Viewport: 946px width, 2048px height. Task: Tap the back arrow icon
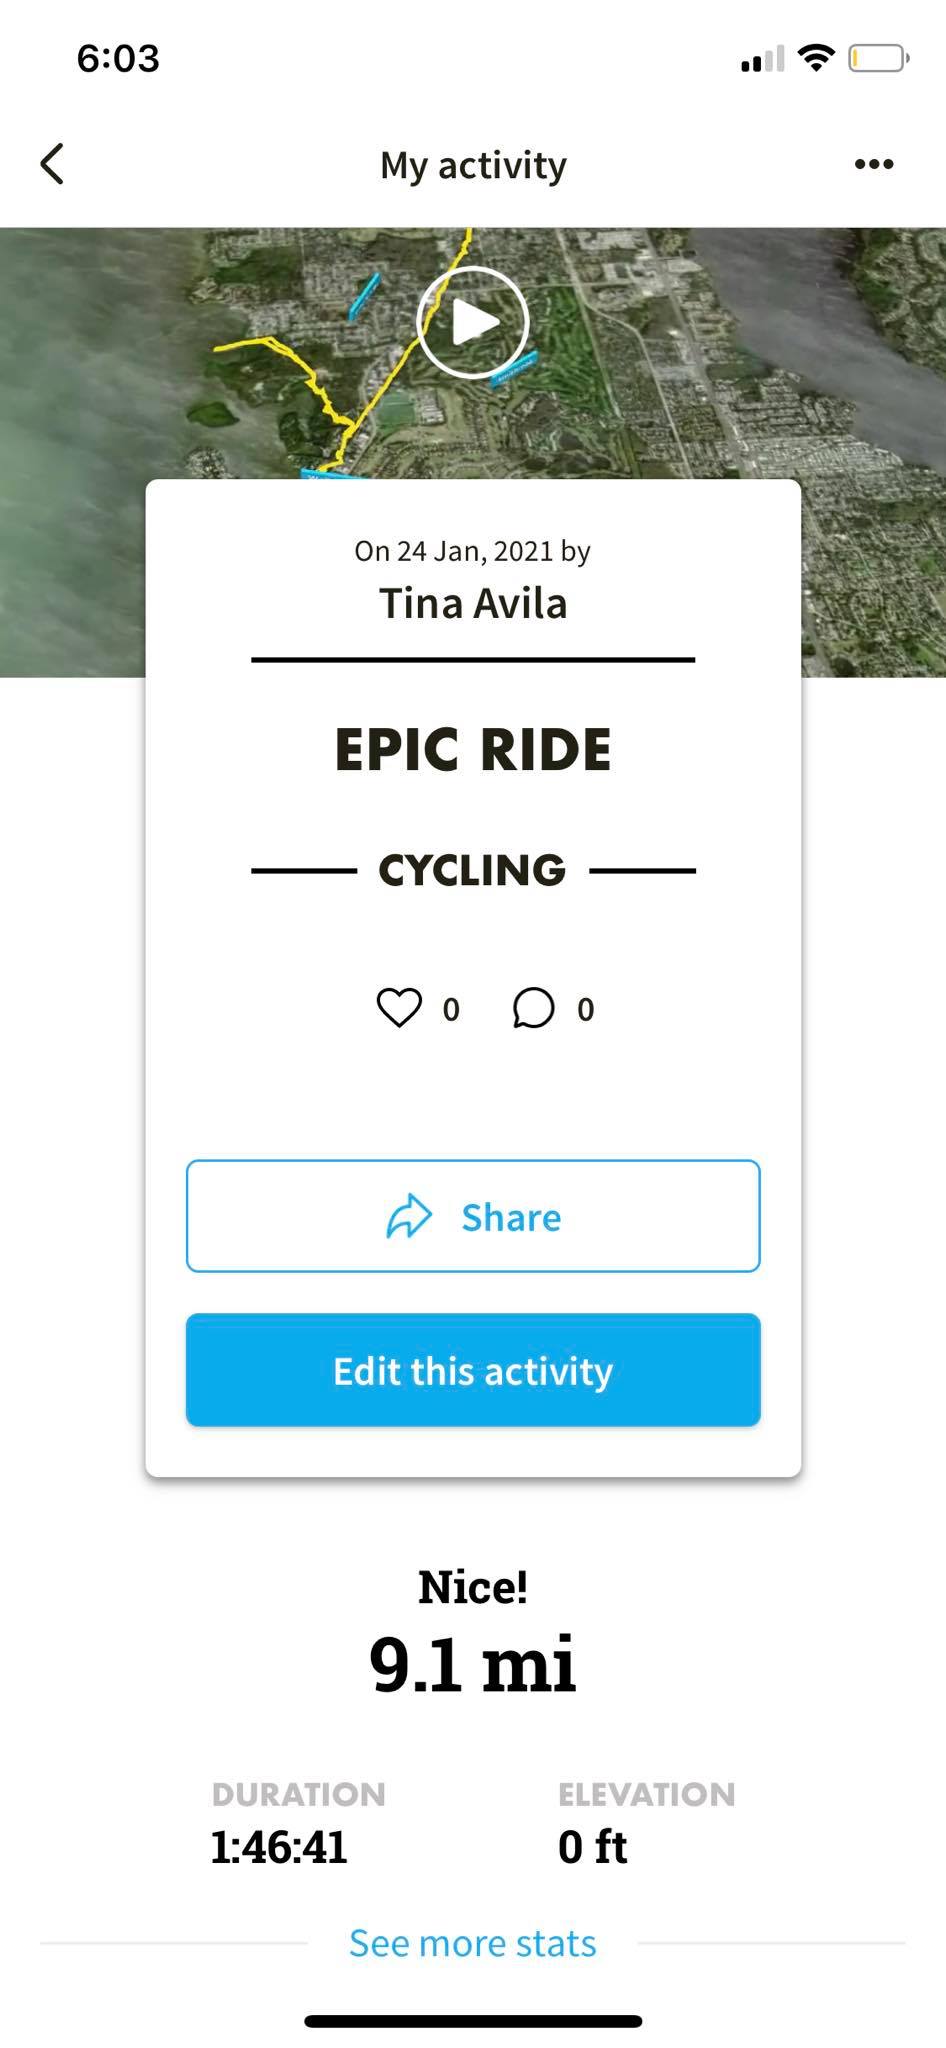52,164
